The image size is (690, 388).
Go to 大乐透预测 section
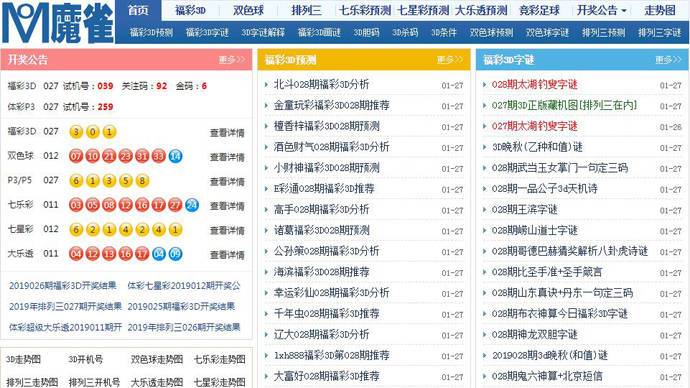tap(481, 10)
